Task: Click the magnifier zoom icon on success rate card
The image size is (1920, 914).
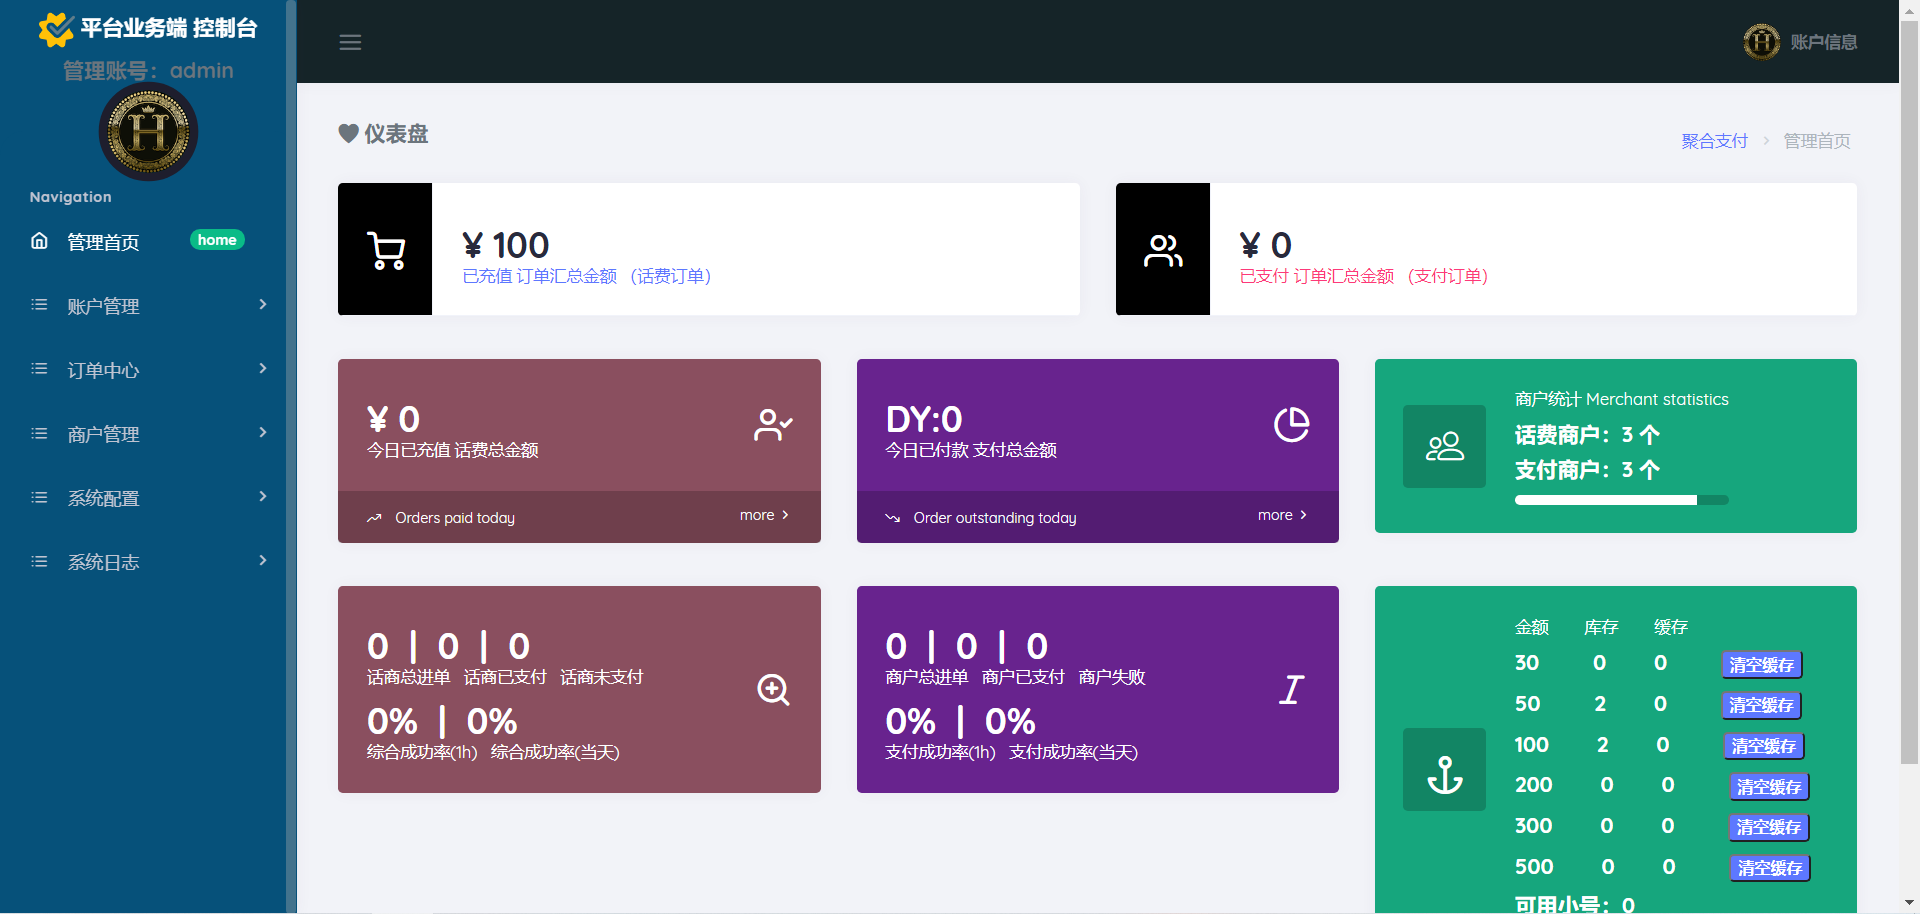Action: point(773,690)
